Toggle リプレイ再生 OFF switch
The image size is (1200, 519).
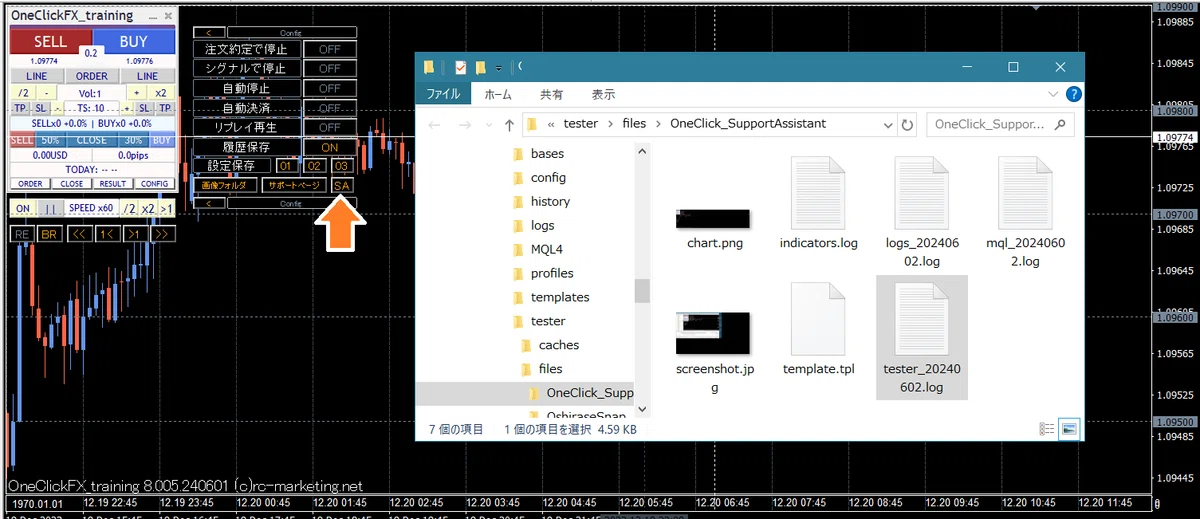pyautogui.click(x=329, y=127)
